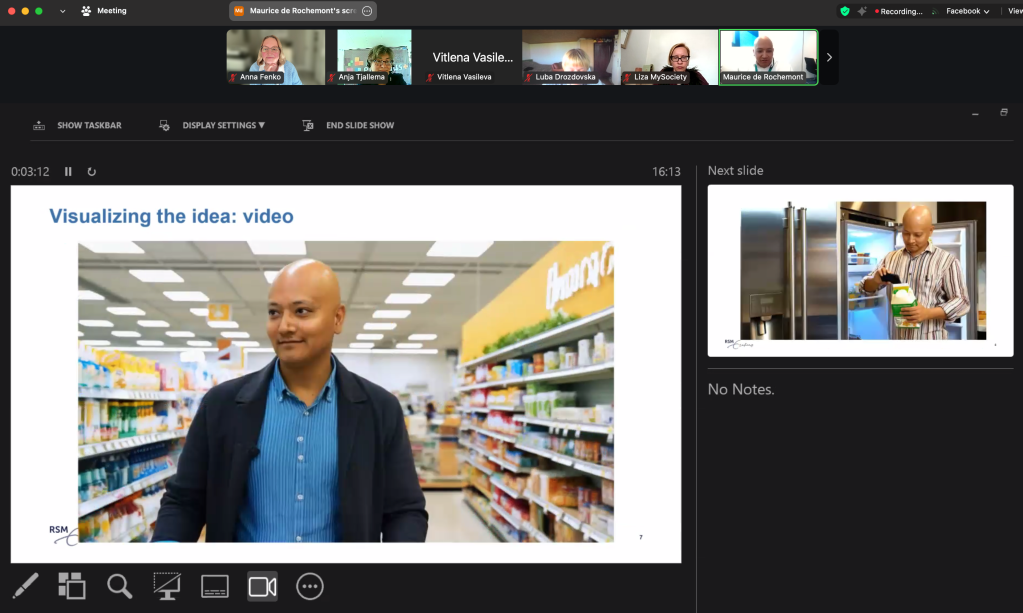The height and width of the screenshot is (613, 1023).
Task: Toggle subtitles in presenter view
Action: pos(215,586)
